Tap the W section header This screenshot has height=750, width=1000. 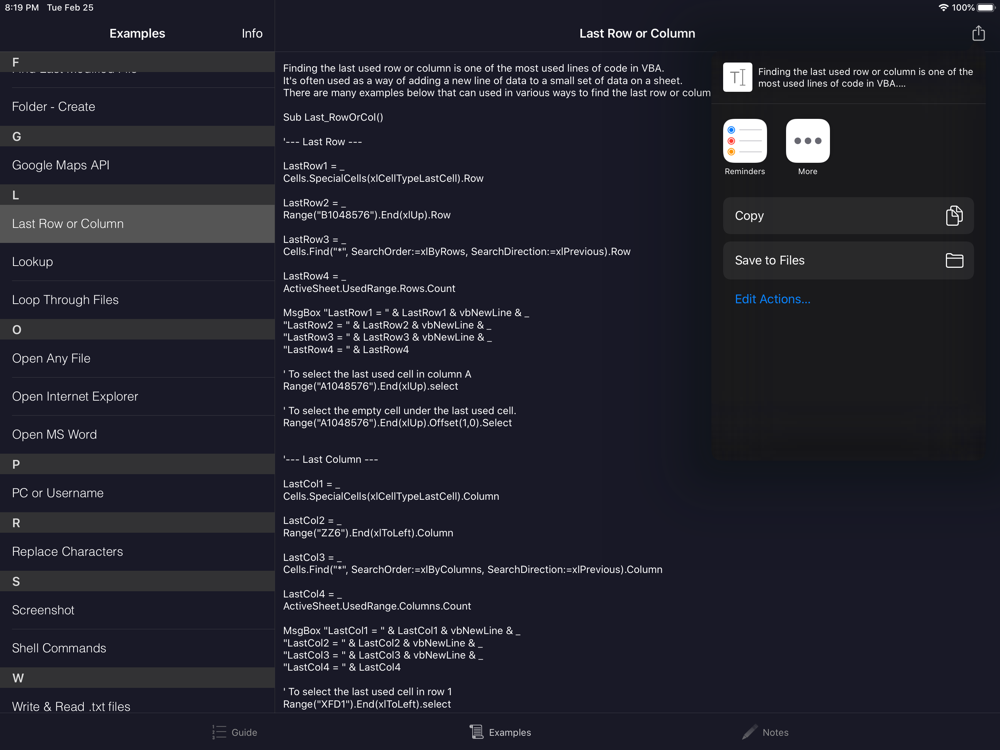pyautogui.click(x=137, y=677)
